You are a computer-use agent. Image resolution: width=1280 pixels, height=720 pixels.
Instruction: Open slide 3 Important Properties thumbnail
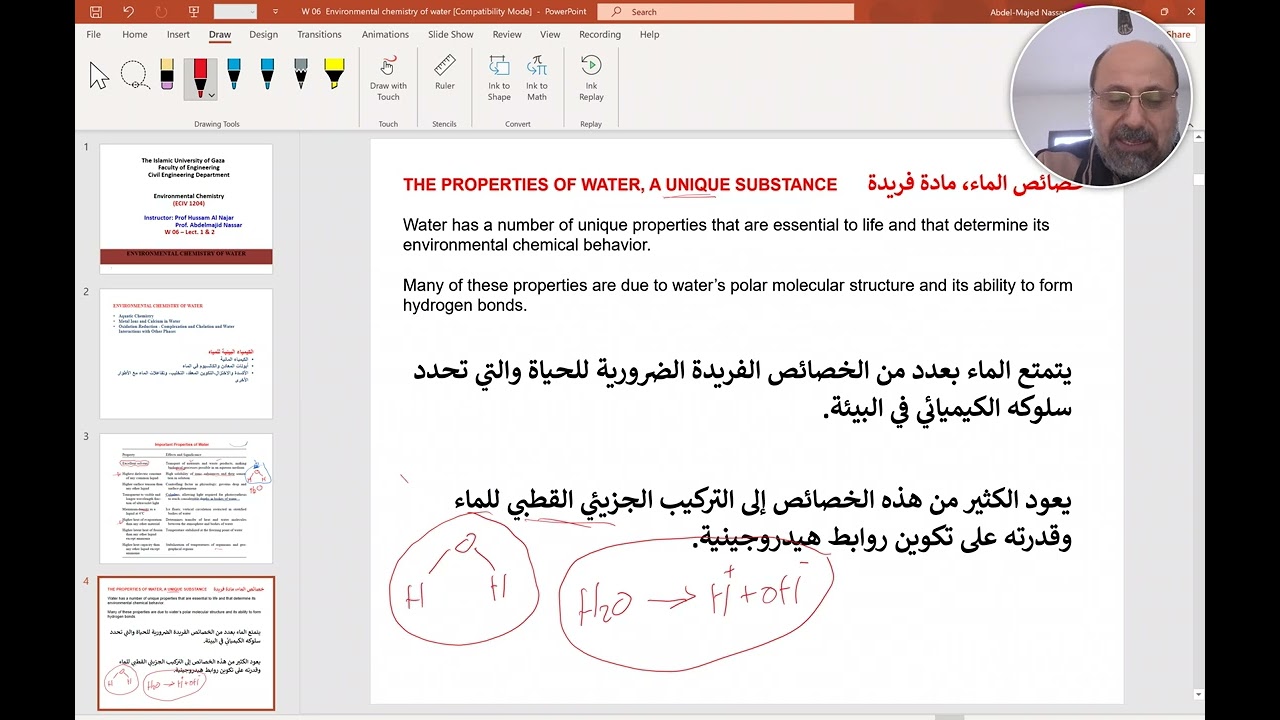186,499
